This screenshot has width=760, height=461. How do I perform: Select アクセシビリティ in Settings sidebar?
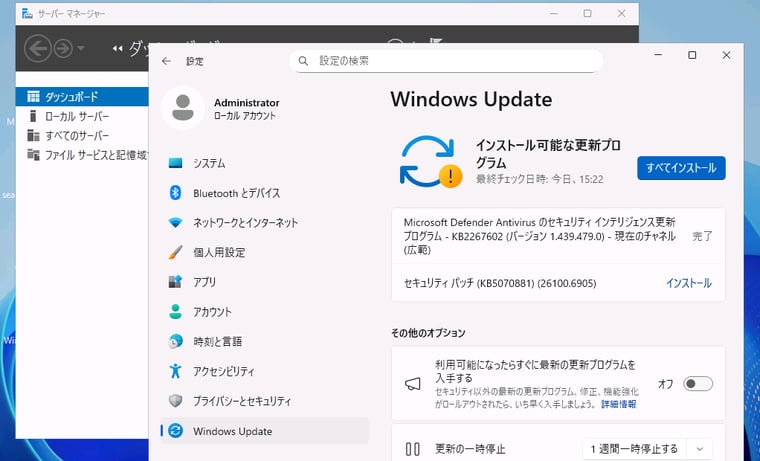click(264, 371)
